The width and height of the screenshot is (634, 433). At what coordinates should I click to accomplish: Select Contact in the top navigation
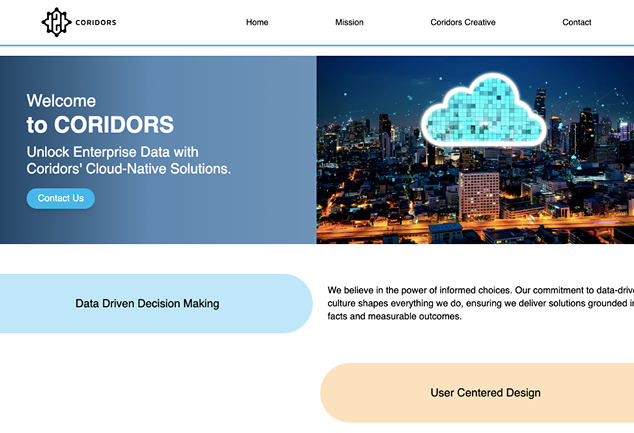(x=576, y=22)
